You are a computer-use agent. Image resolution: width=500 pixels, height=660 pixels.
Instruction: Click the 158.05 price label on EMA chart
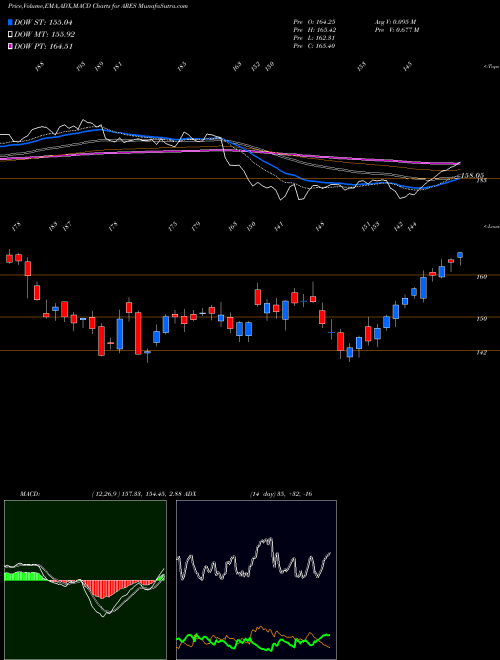tap(472, 175)
